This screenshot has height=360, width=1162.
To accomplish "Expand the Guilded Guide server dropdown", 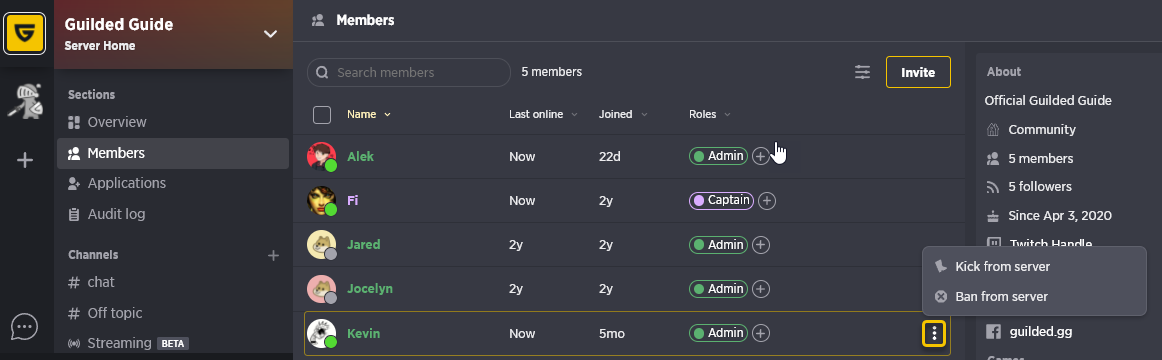I will point(270,34).
